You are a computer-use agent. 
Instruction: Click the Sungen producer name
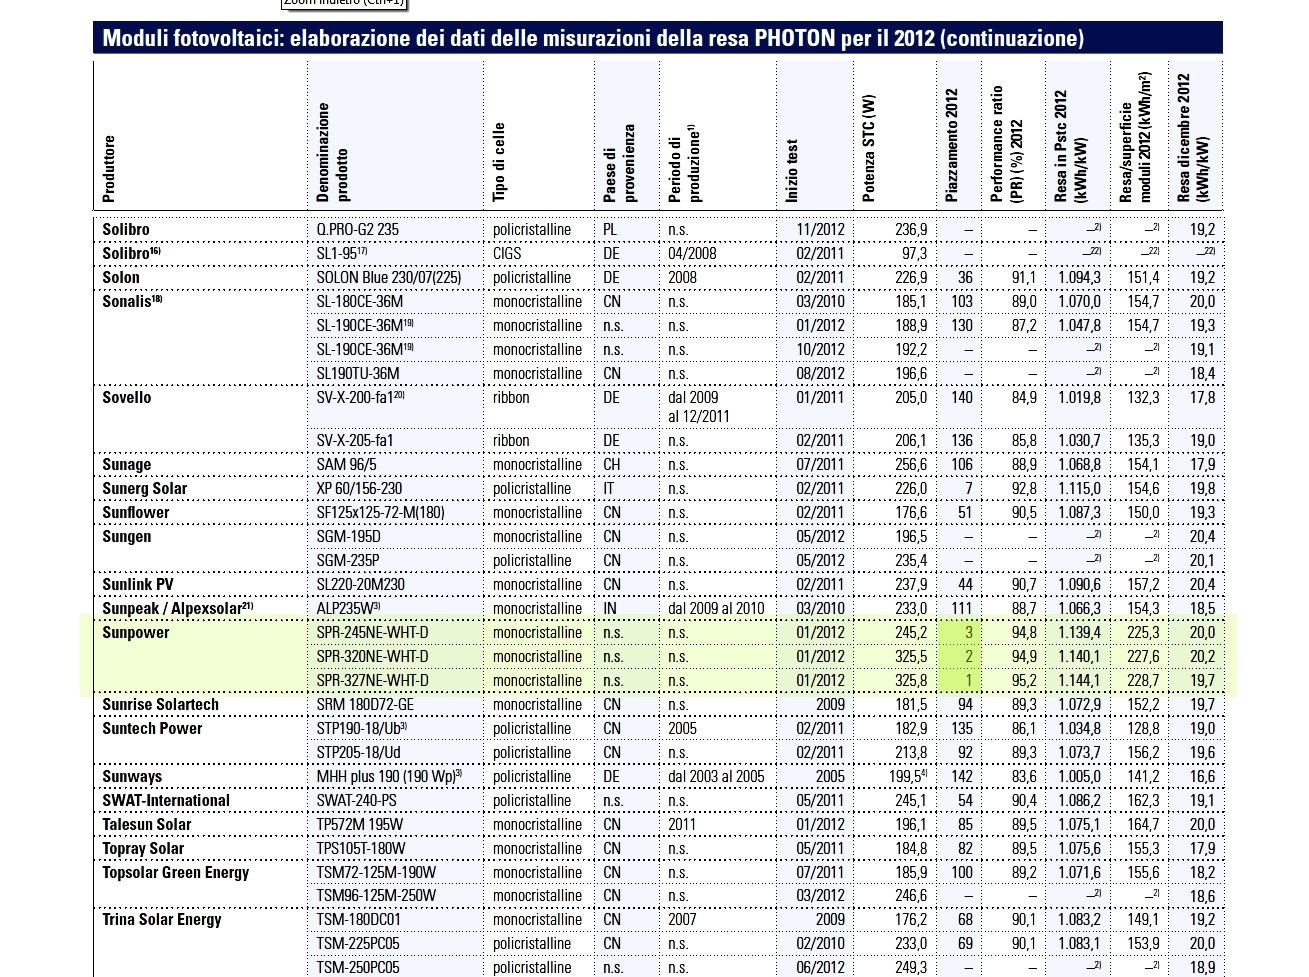click(x=127, y=537)
